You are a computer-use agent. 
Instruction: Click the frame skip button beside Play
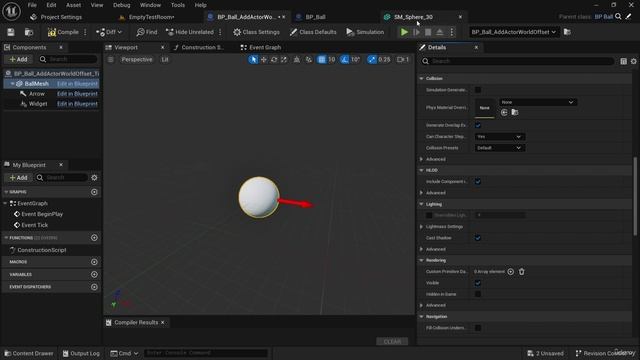point(416,32)
